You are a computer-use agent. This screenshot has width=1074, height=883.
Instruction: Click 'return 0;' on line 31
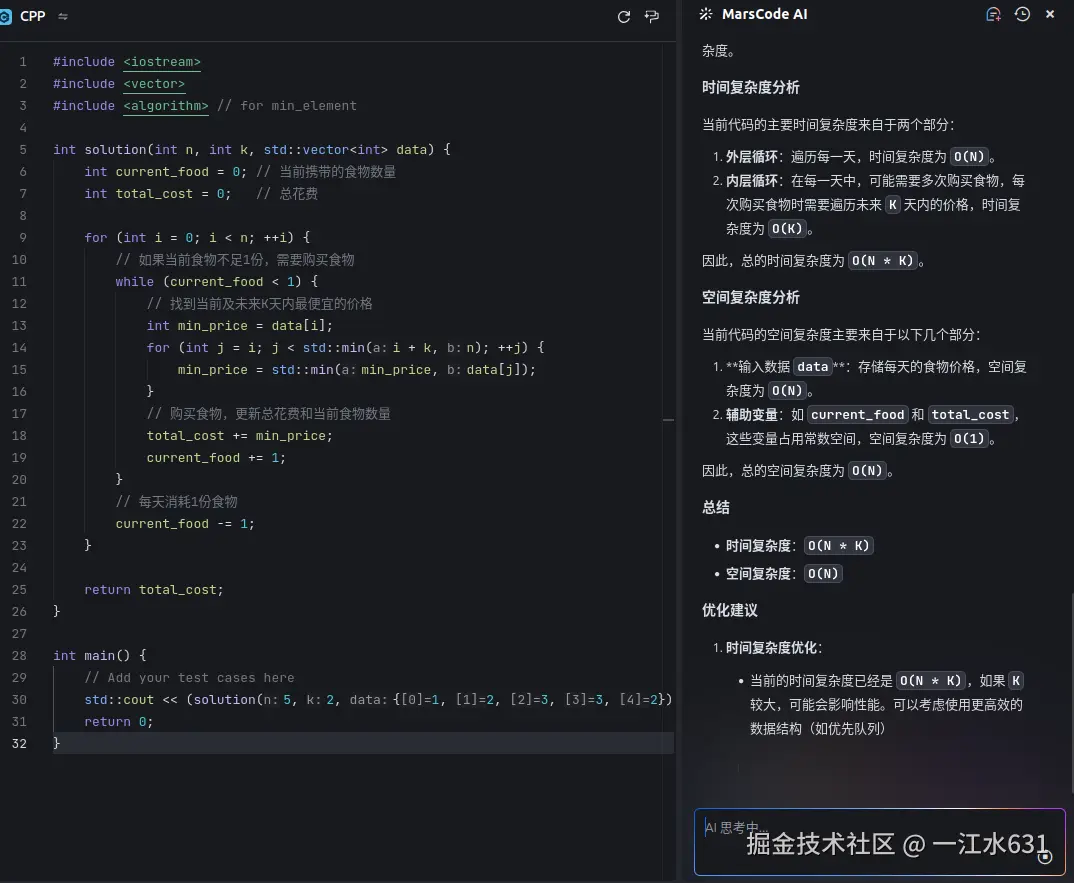point(118,721)
